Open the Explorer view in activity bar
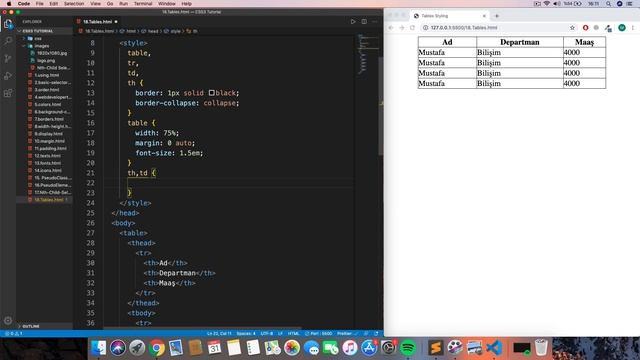Viewport: 640px width, 360px height. tap(8, 24)
